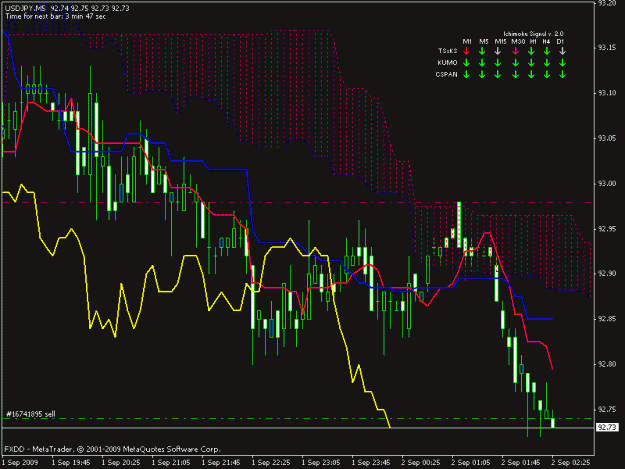Click the M30 timeframe column header
The image size is (625, 469).
click(x=518, y=41)
